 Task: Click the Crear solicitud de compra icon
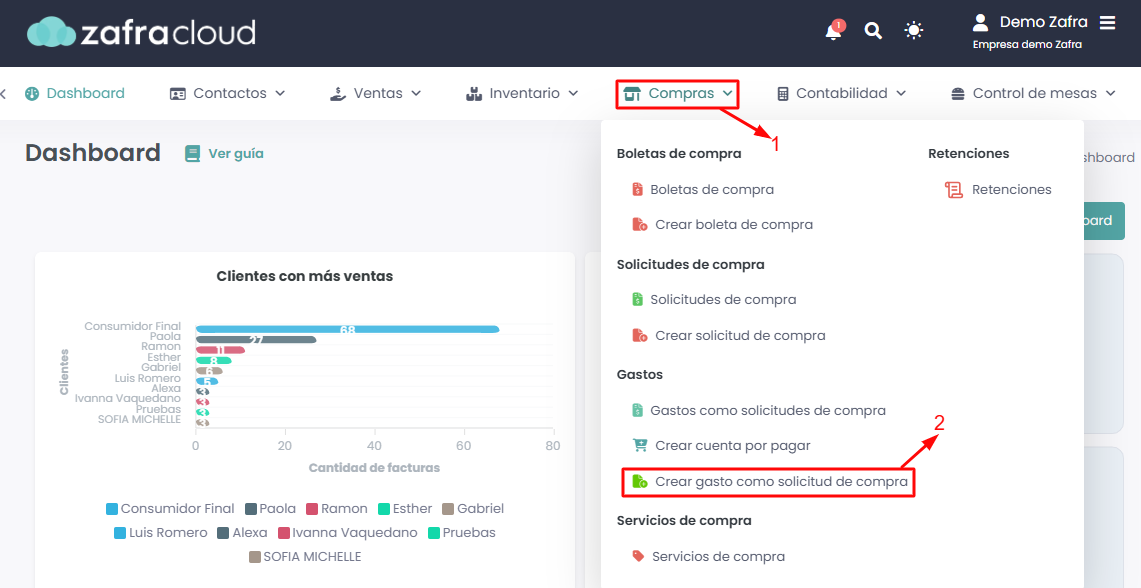point(640,335)
